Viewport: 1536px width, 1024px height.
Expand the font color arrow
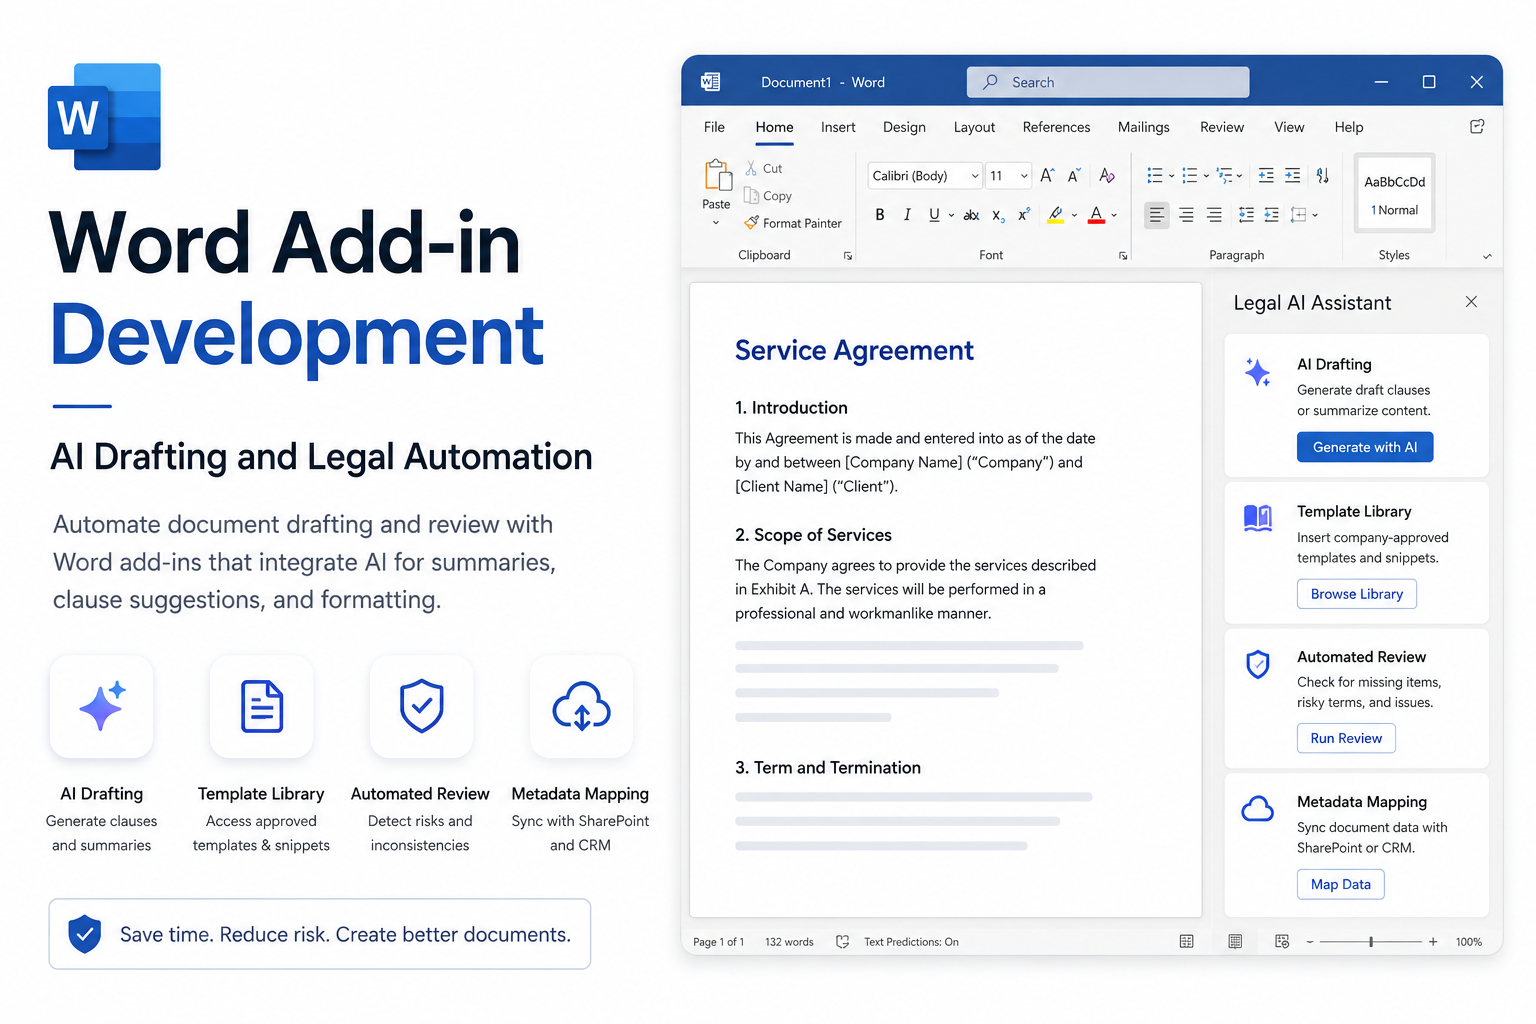pos(1114,215)
